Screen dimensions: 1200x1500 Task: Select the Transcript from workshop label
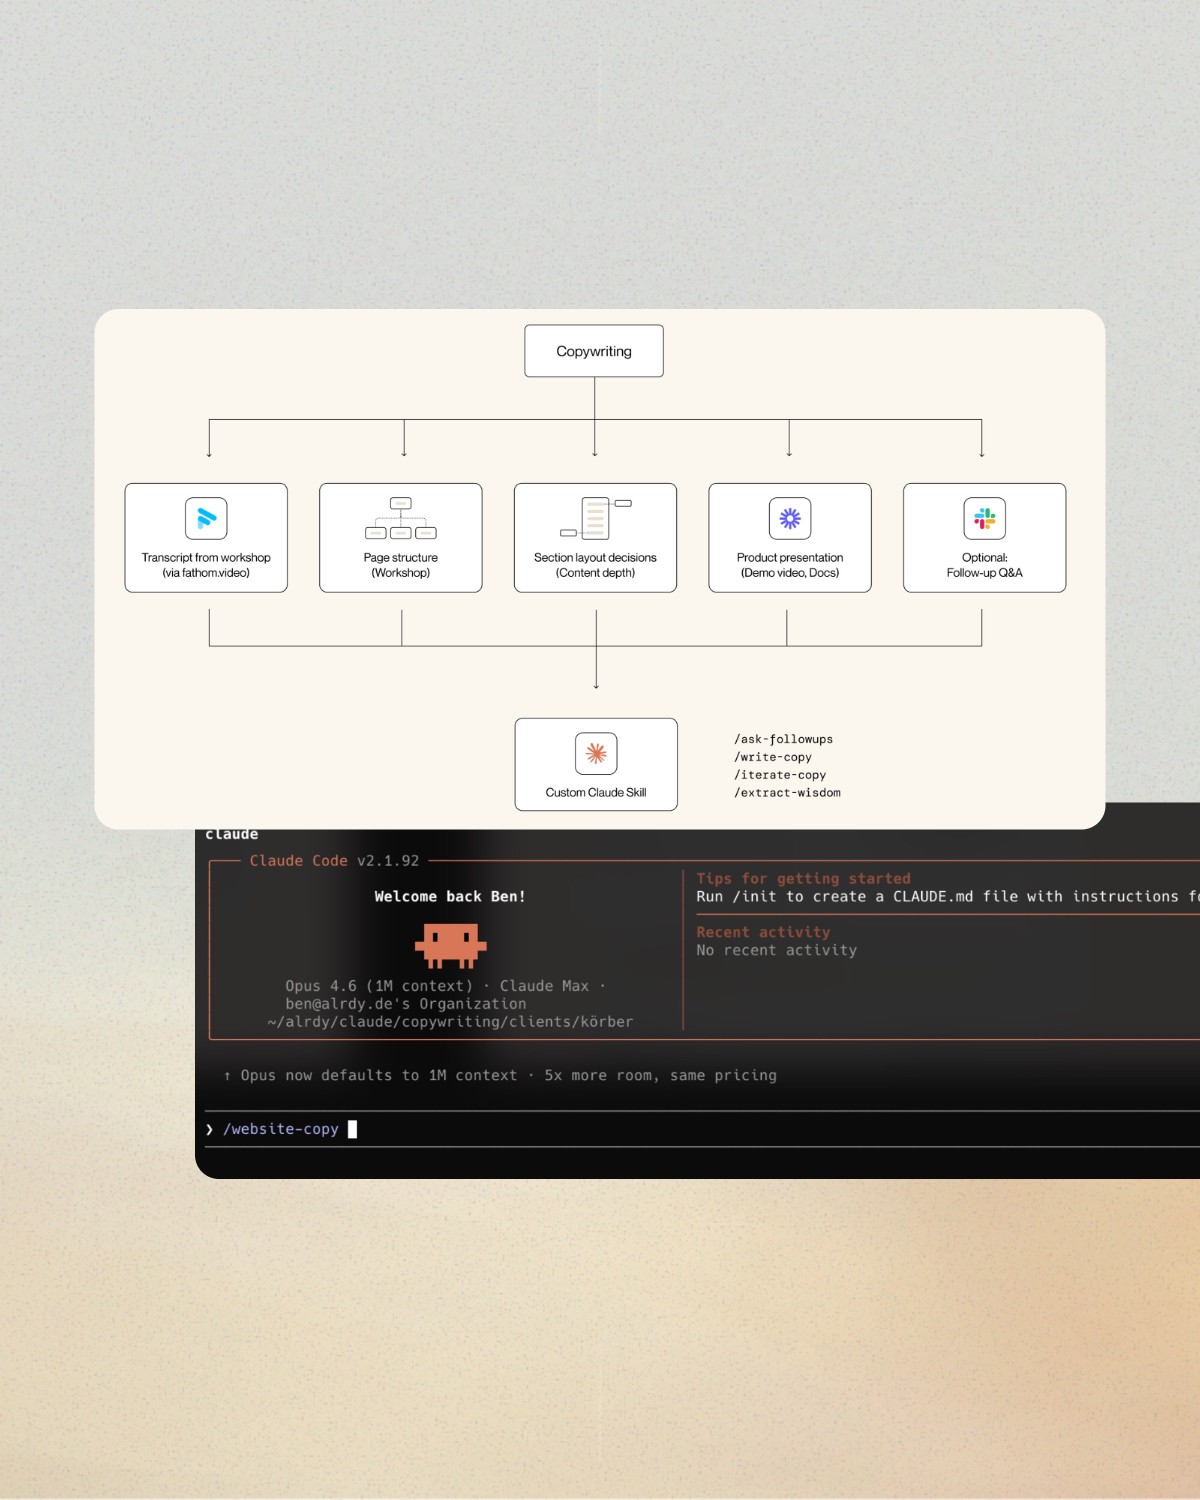pos(206,565)
